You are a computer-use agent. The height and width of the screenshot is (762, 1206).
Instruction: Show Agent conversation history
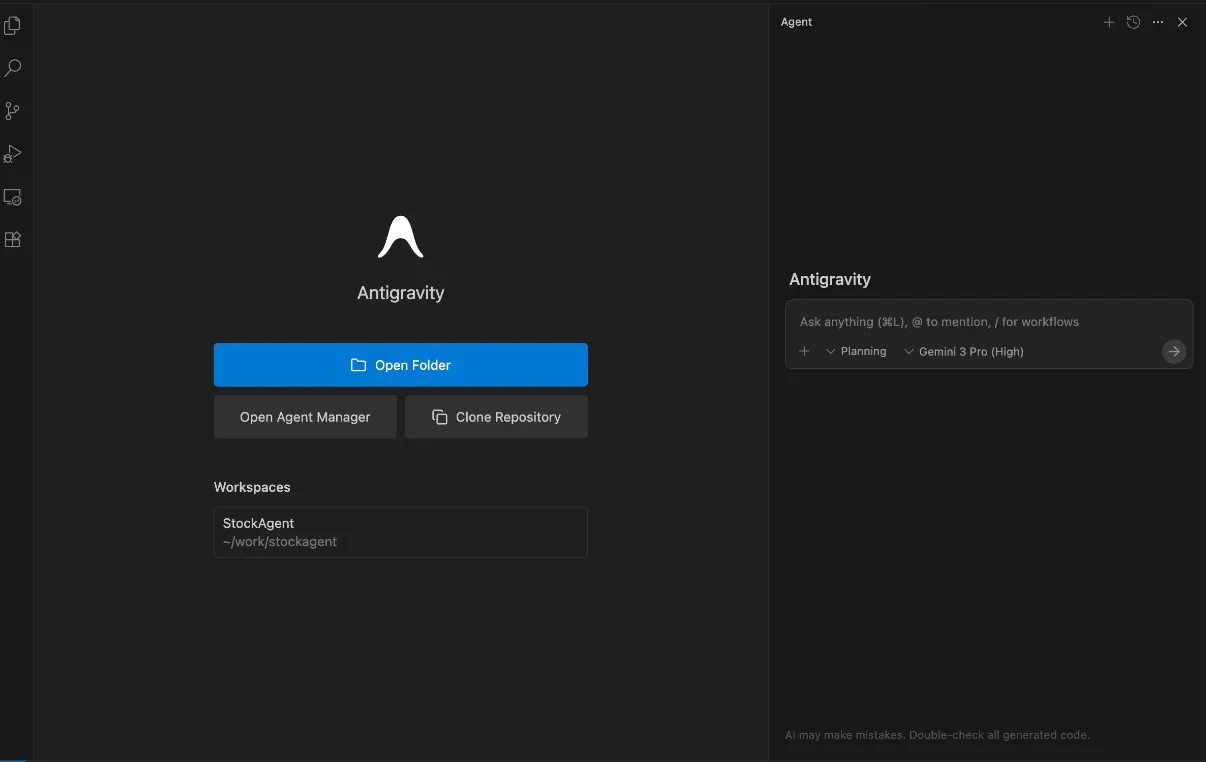tap(1133, 22)
